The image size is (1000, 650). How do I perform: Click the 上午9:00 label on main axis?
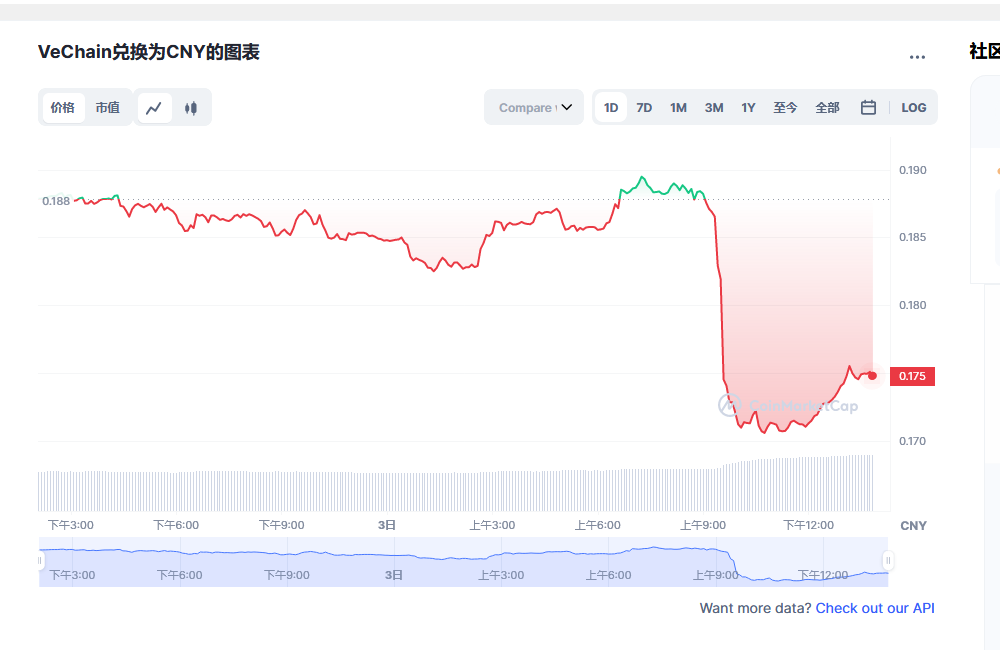(703, 525)
